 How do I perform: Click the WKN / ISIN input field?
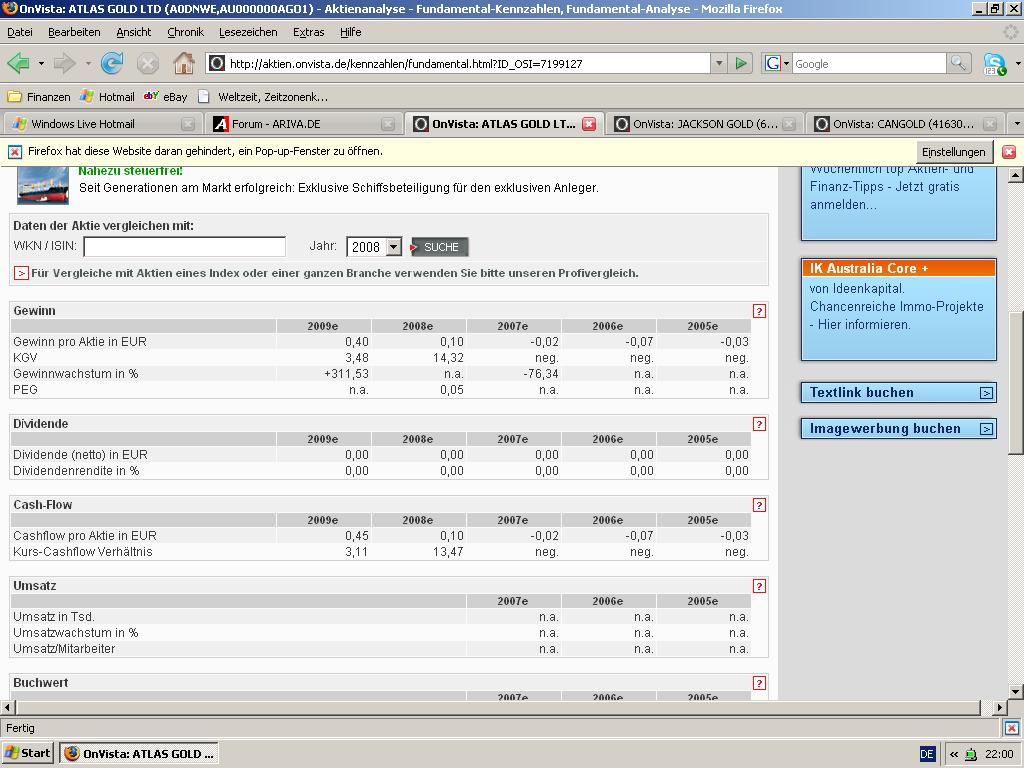(185, 247)
